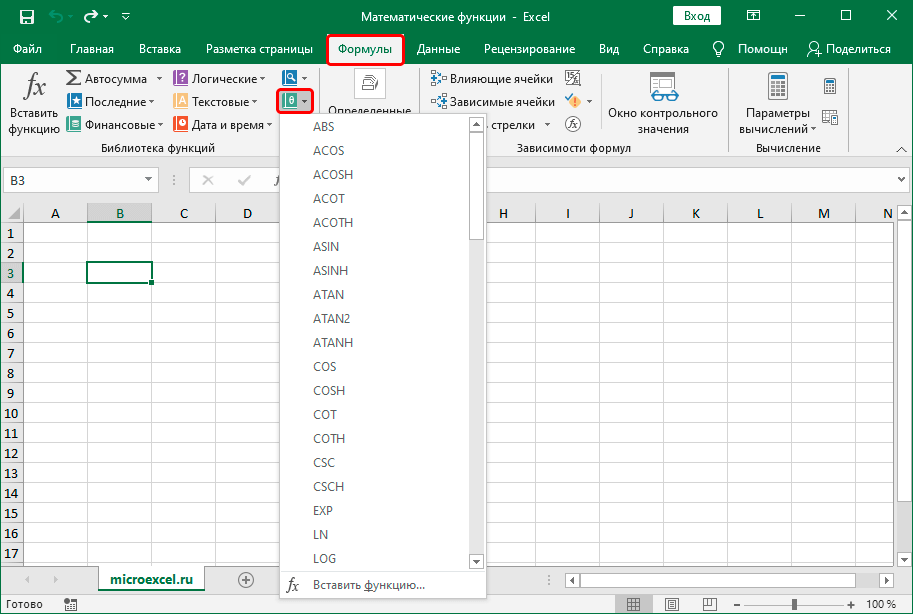Click the Evaluate Formula icon
Screen dimensions: 913x614
coord(573,125)
